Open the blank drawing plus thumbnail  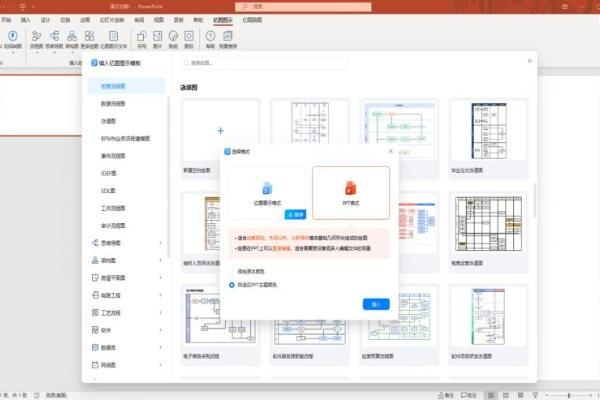click(x=220, y=131)
